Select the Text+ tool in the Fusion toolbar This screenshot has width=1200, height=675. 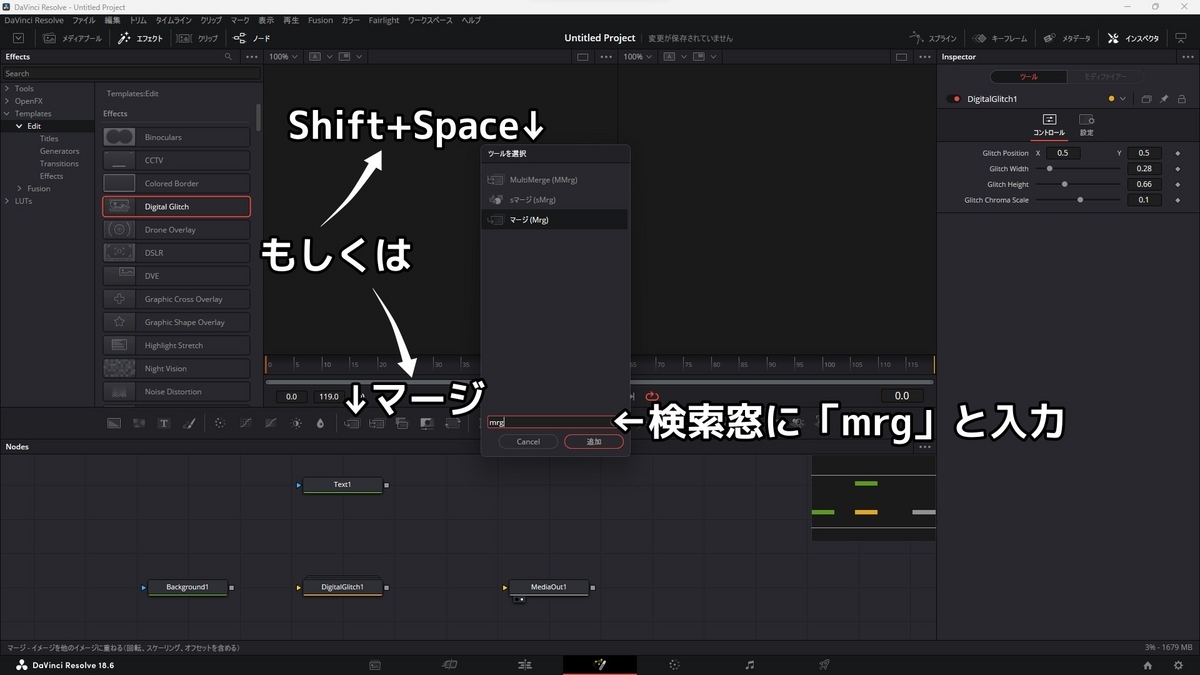click(x=164, y=423)
